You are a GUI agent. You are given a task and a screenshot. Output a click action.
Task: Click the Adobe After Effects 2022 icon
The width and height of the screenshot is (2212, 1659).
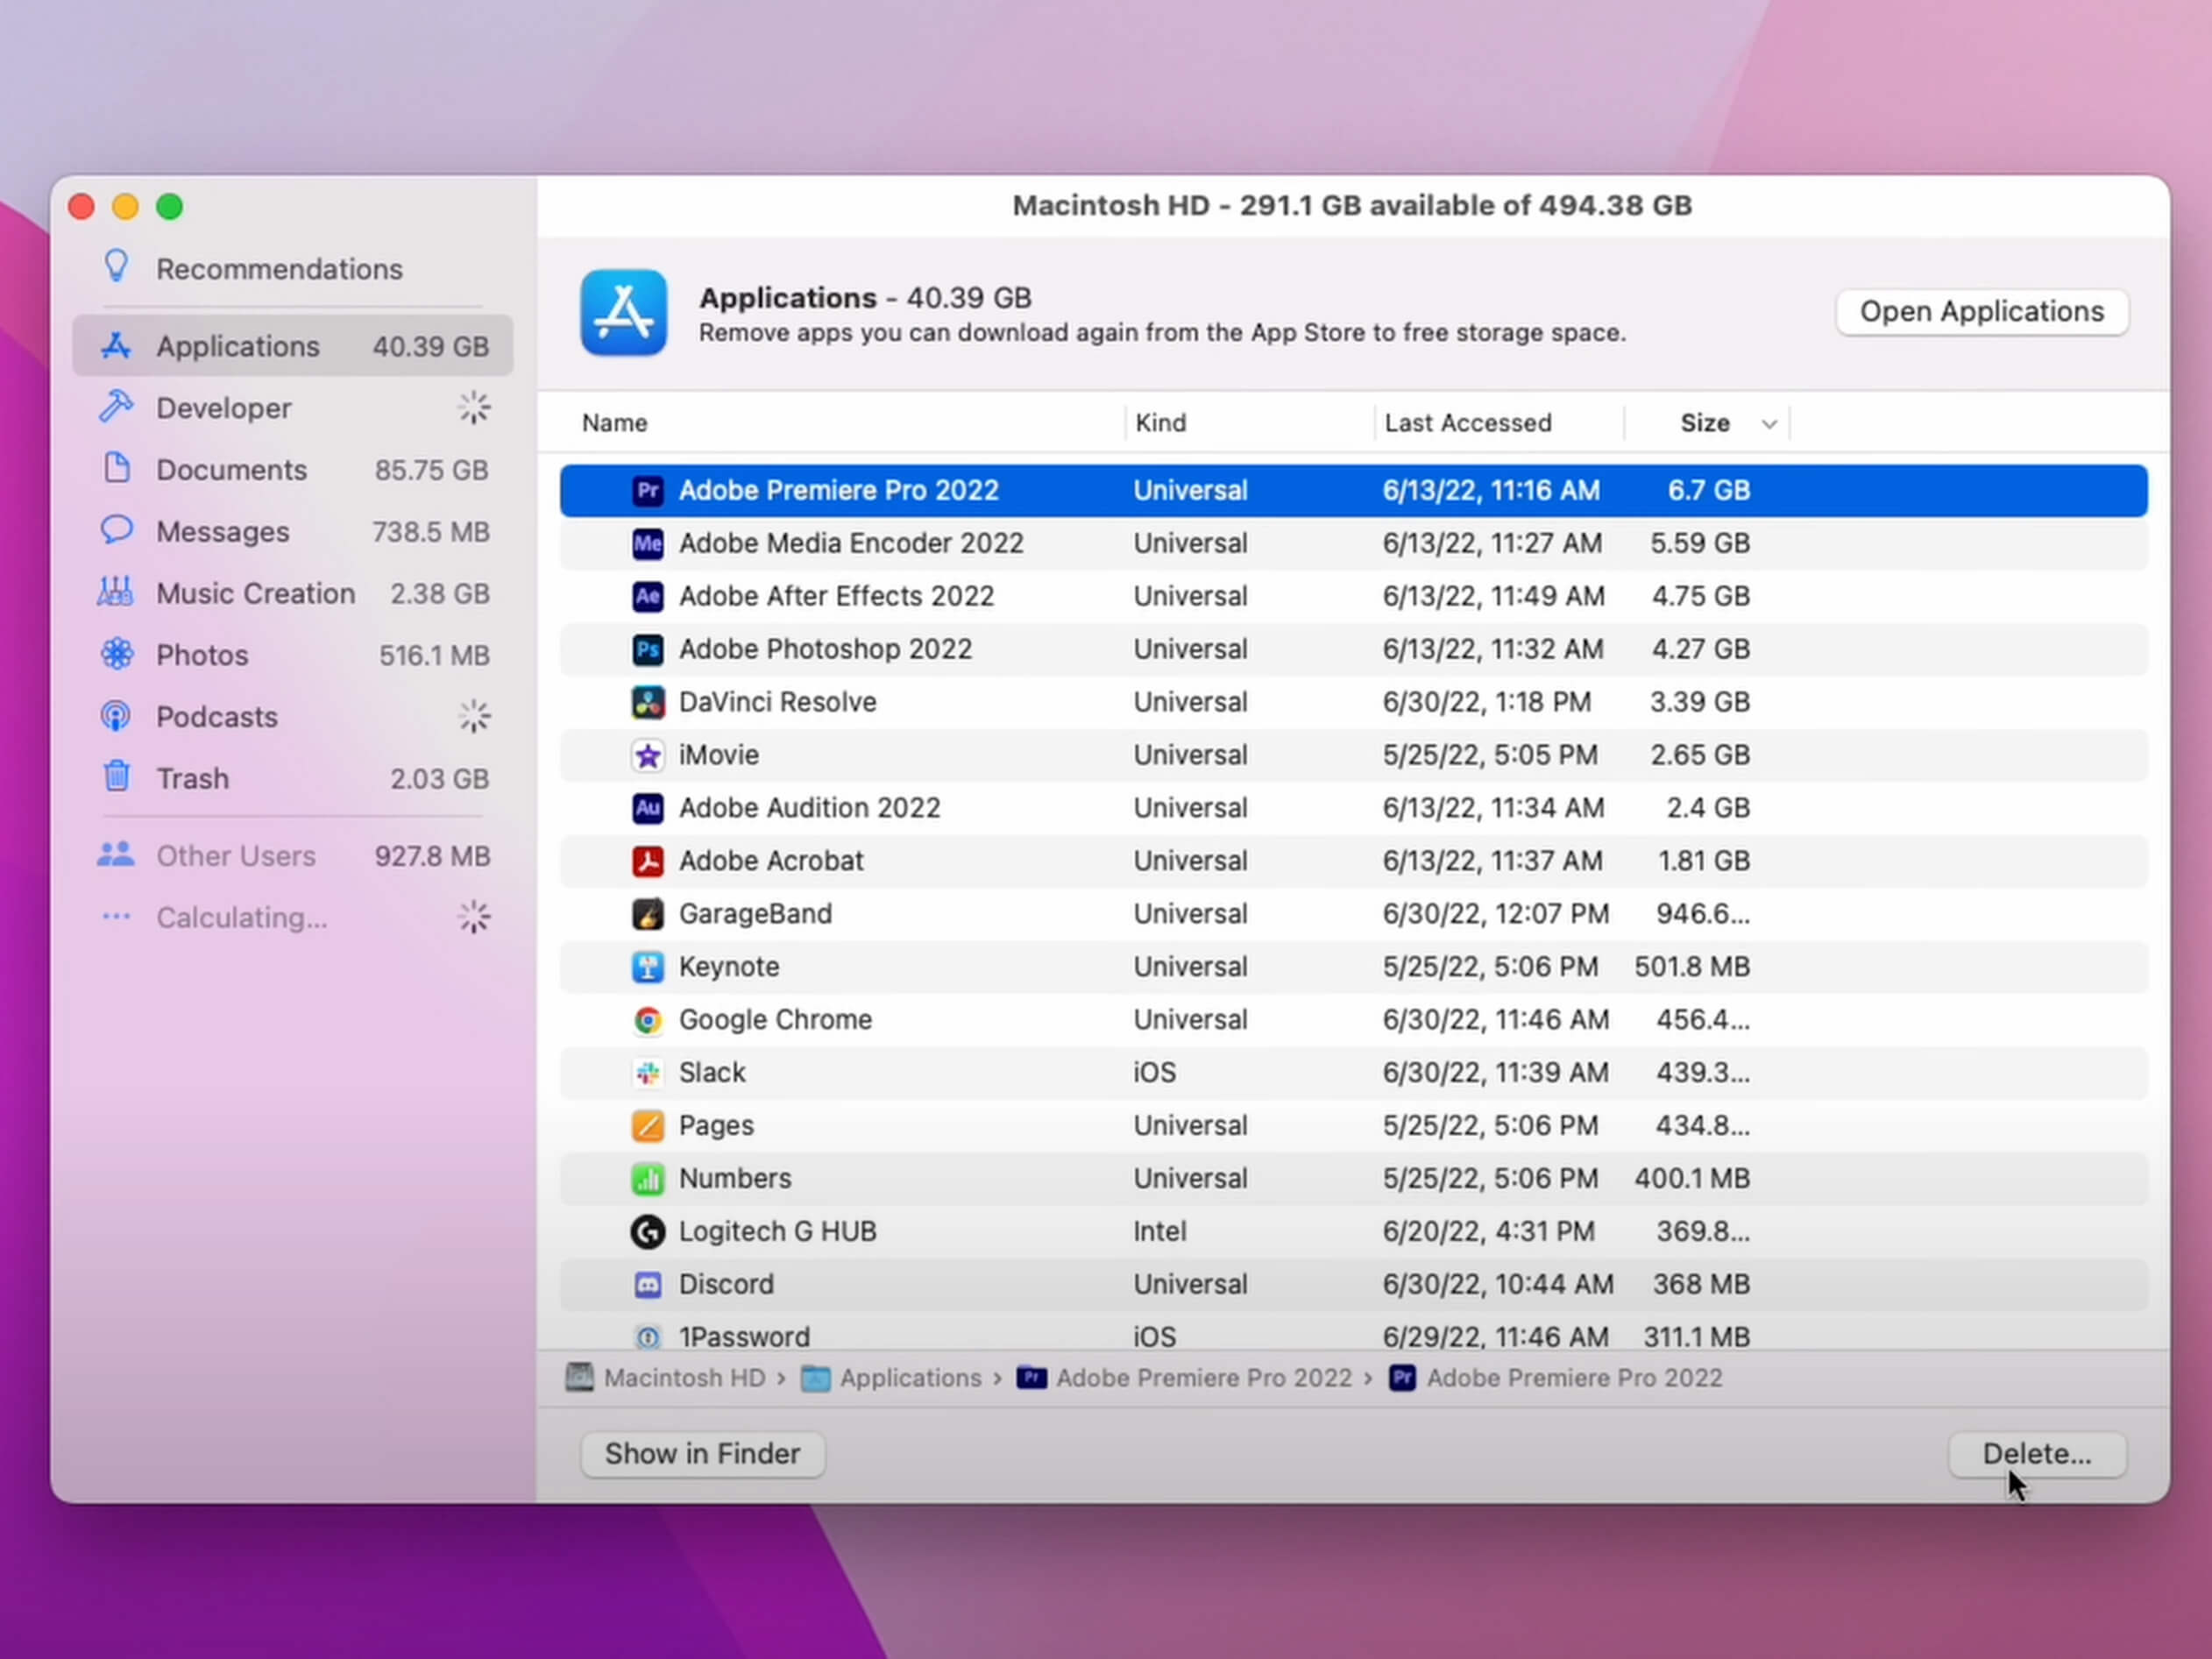(x=648, y=596)
